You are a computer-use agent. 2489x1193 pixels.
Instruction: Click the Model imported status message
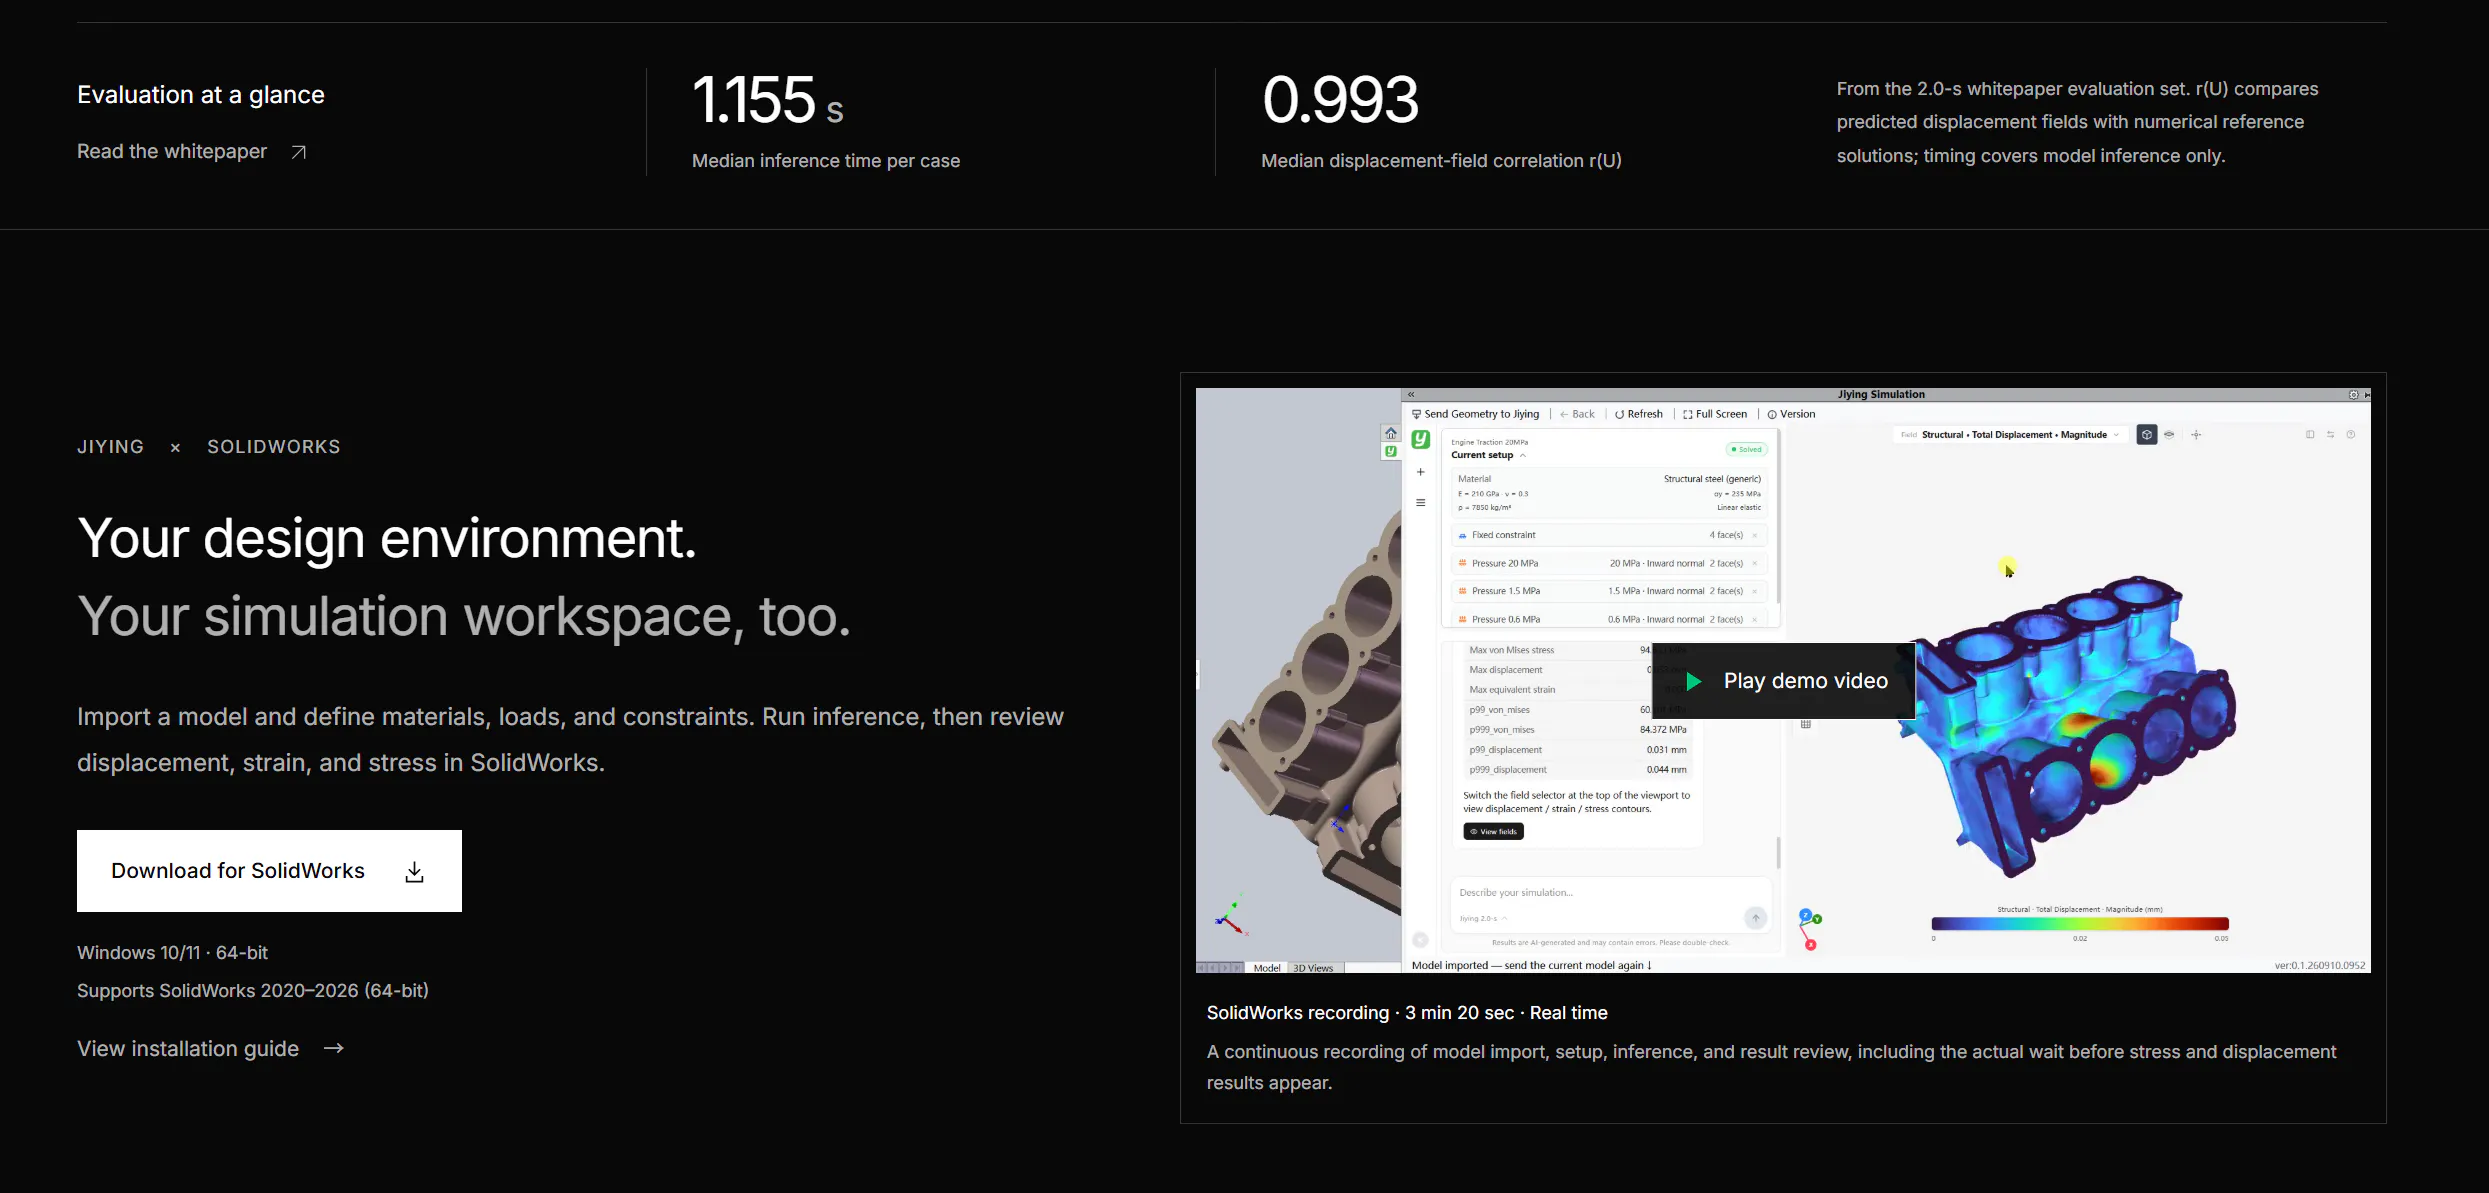point(1532,966)
